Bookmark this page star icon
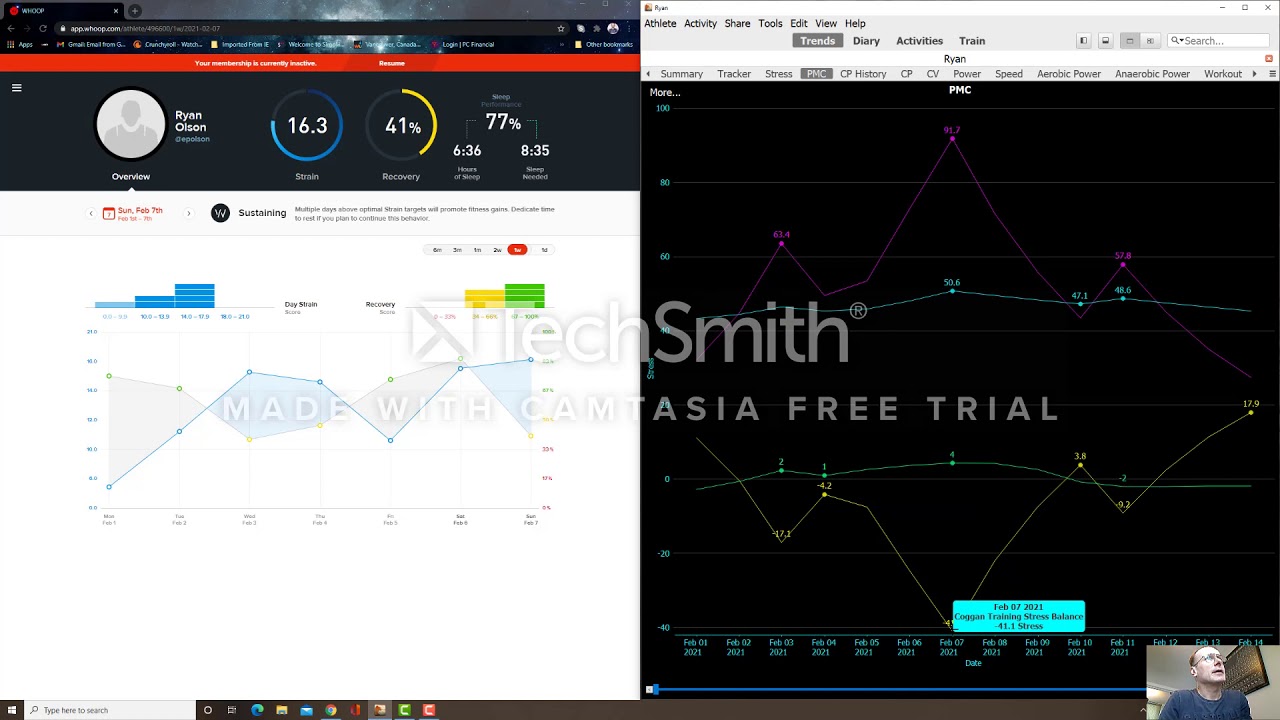 [x=561, y=29]
